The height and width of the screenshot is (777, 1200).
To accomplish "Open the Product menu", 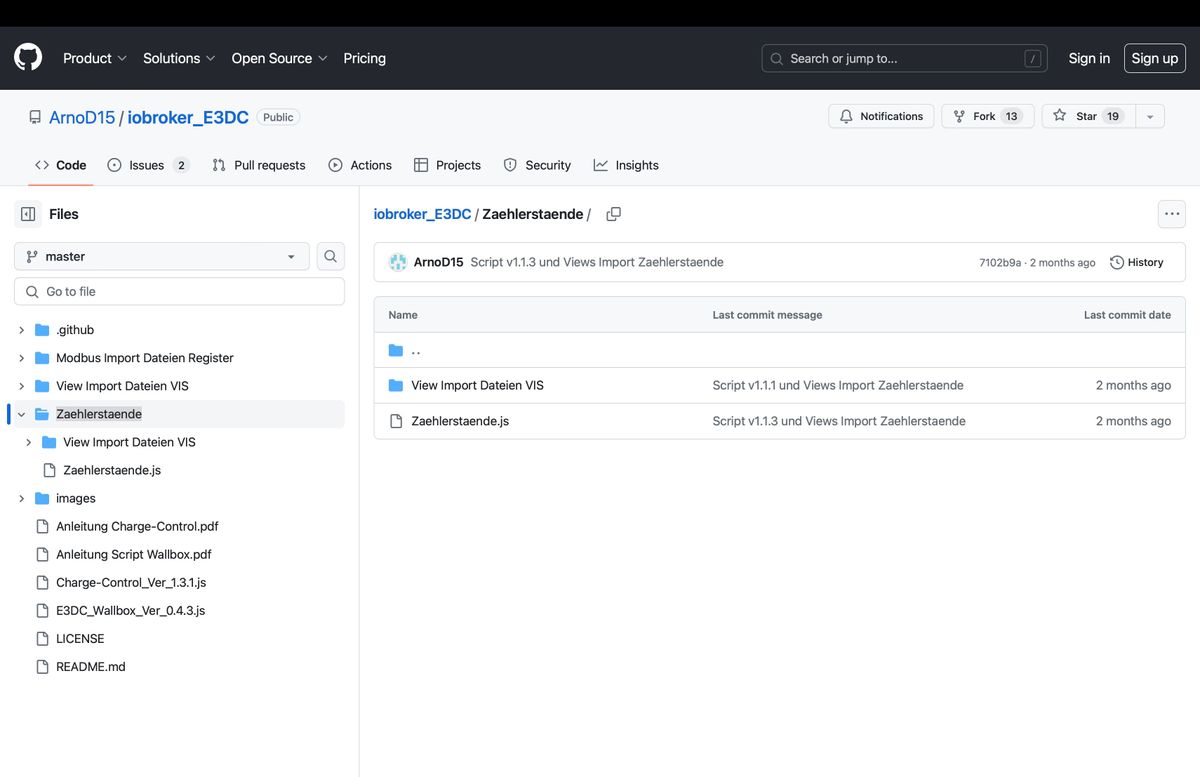I will click(95, 58).
